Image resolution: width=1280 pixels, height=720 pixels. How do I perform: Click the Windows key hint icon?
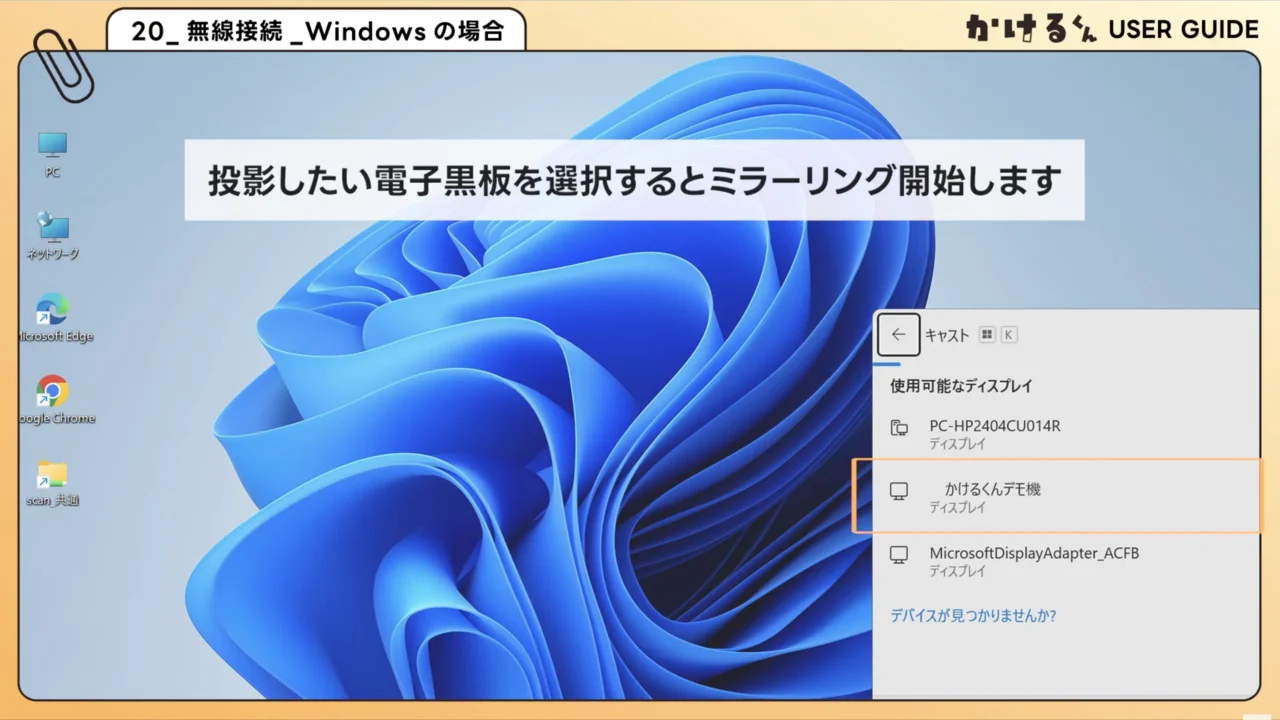pyautogui.click(x=987, y=335)
